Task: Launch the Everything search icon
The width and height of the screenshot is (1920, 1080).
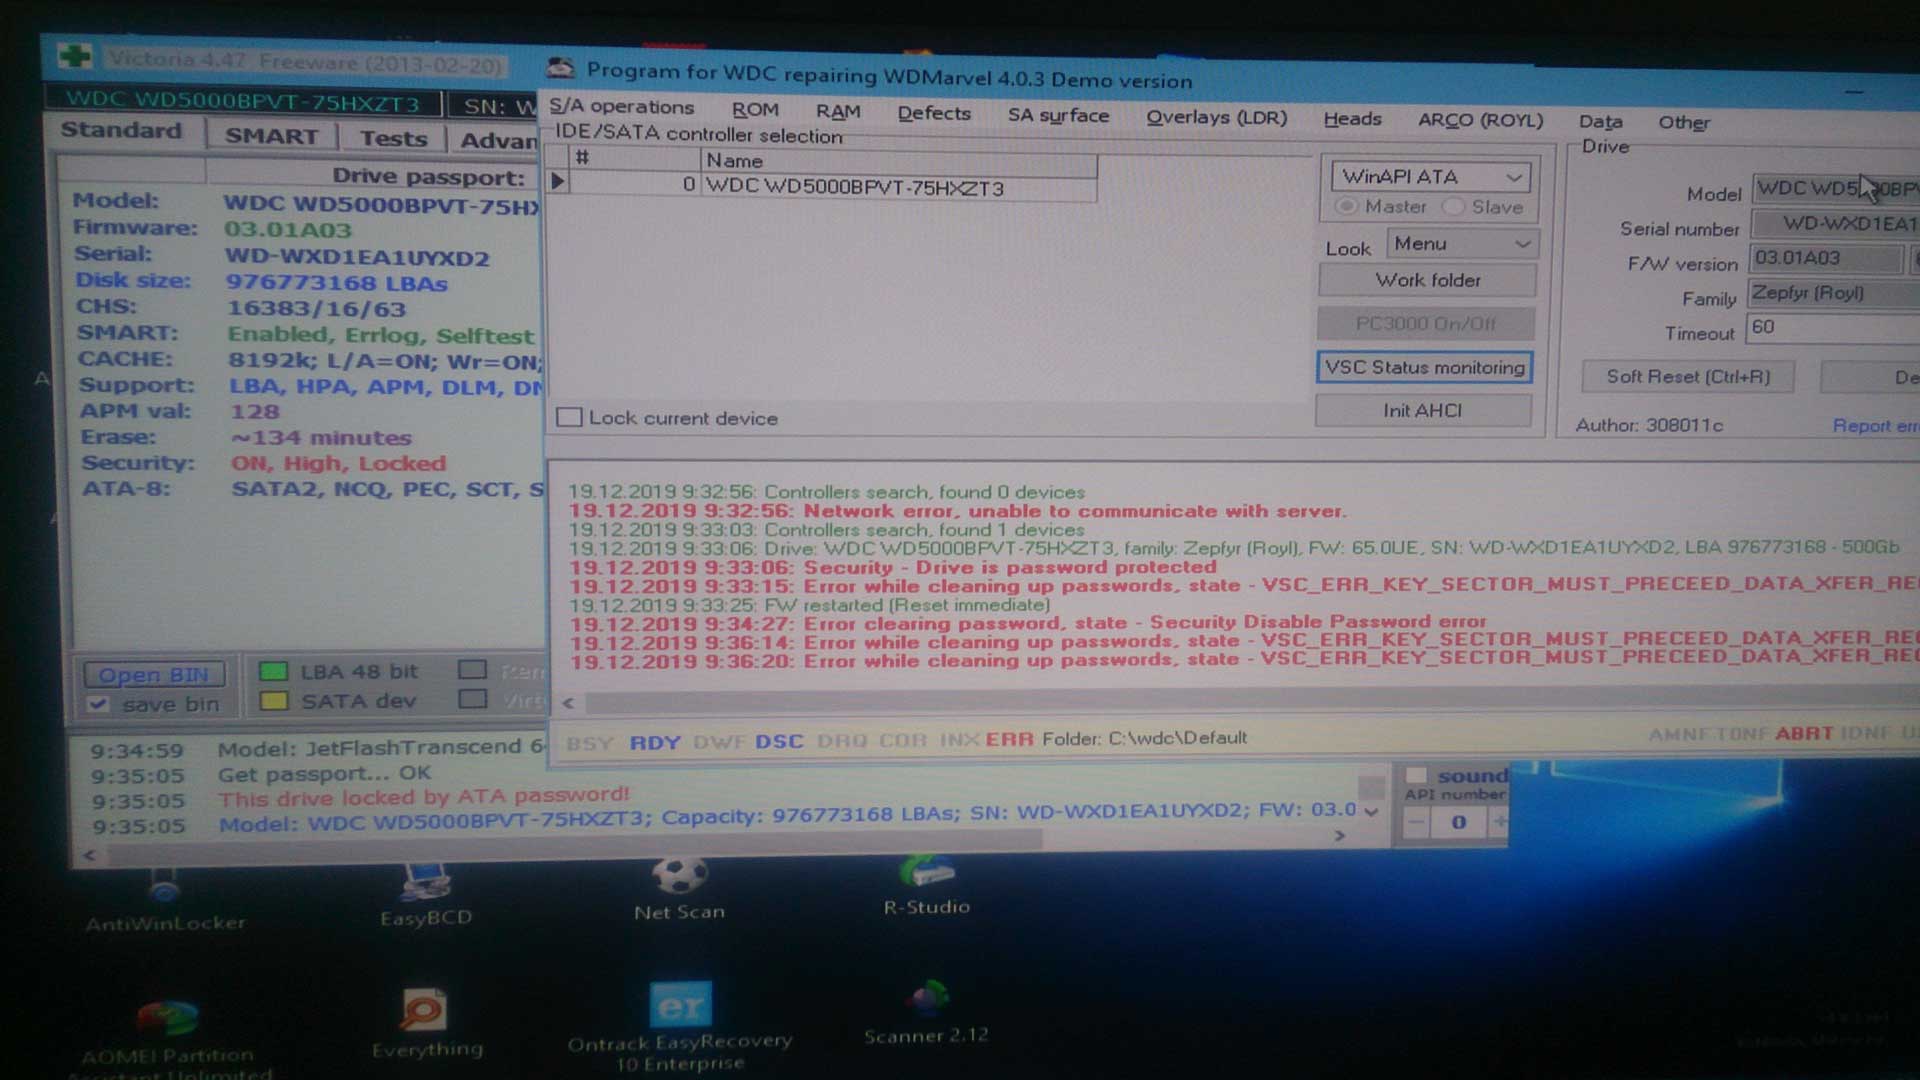Action: [427, 1025]
